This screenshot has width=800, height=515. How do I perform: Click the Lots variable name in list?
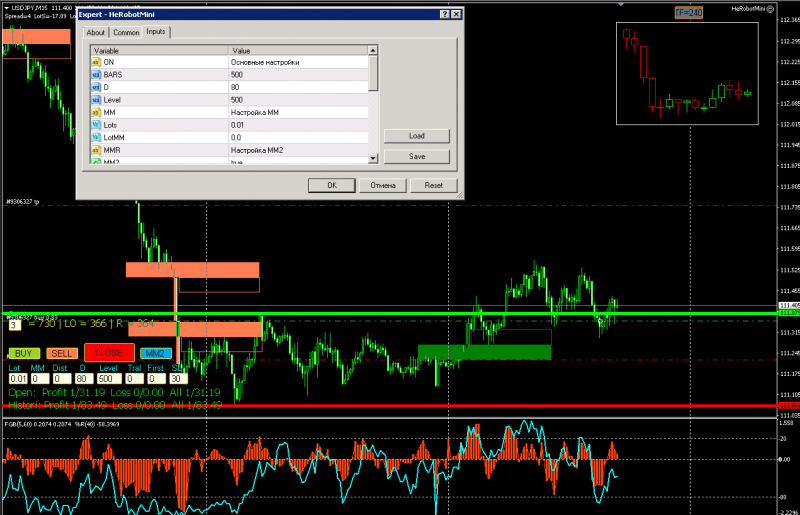[x=110, y=125]
